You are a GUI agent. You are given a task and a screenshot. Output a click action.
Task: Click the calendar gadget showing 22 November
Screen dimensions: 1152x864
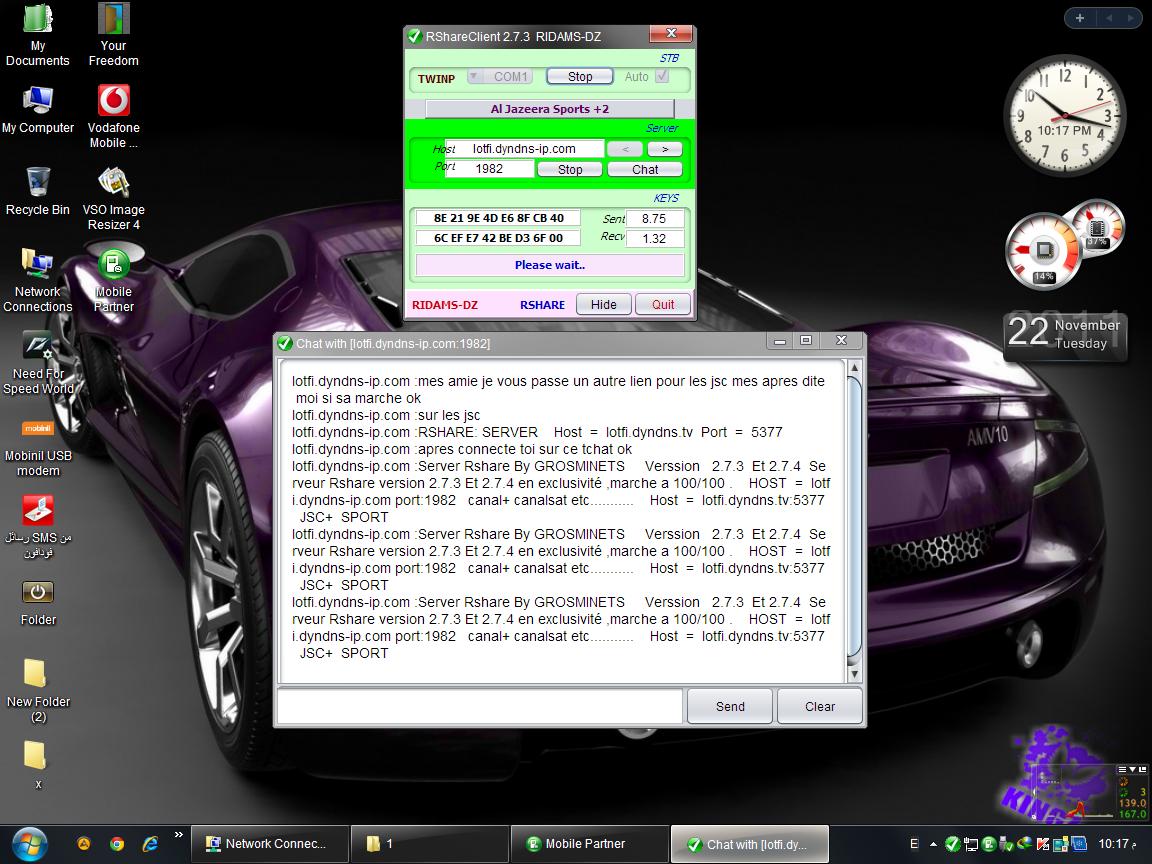(x=1065, y=335)
